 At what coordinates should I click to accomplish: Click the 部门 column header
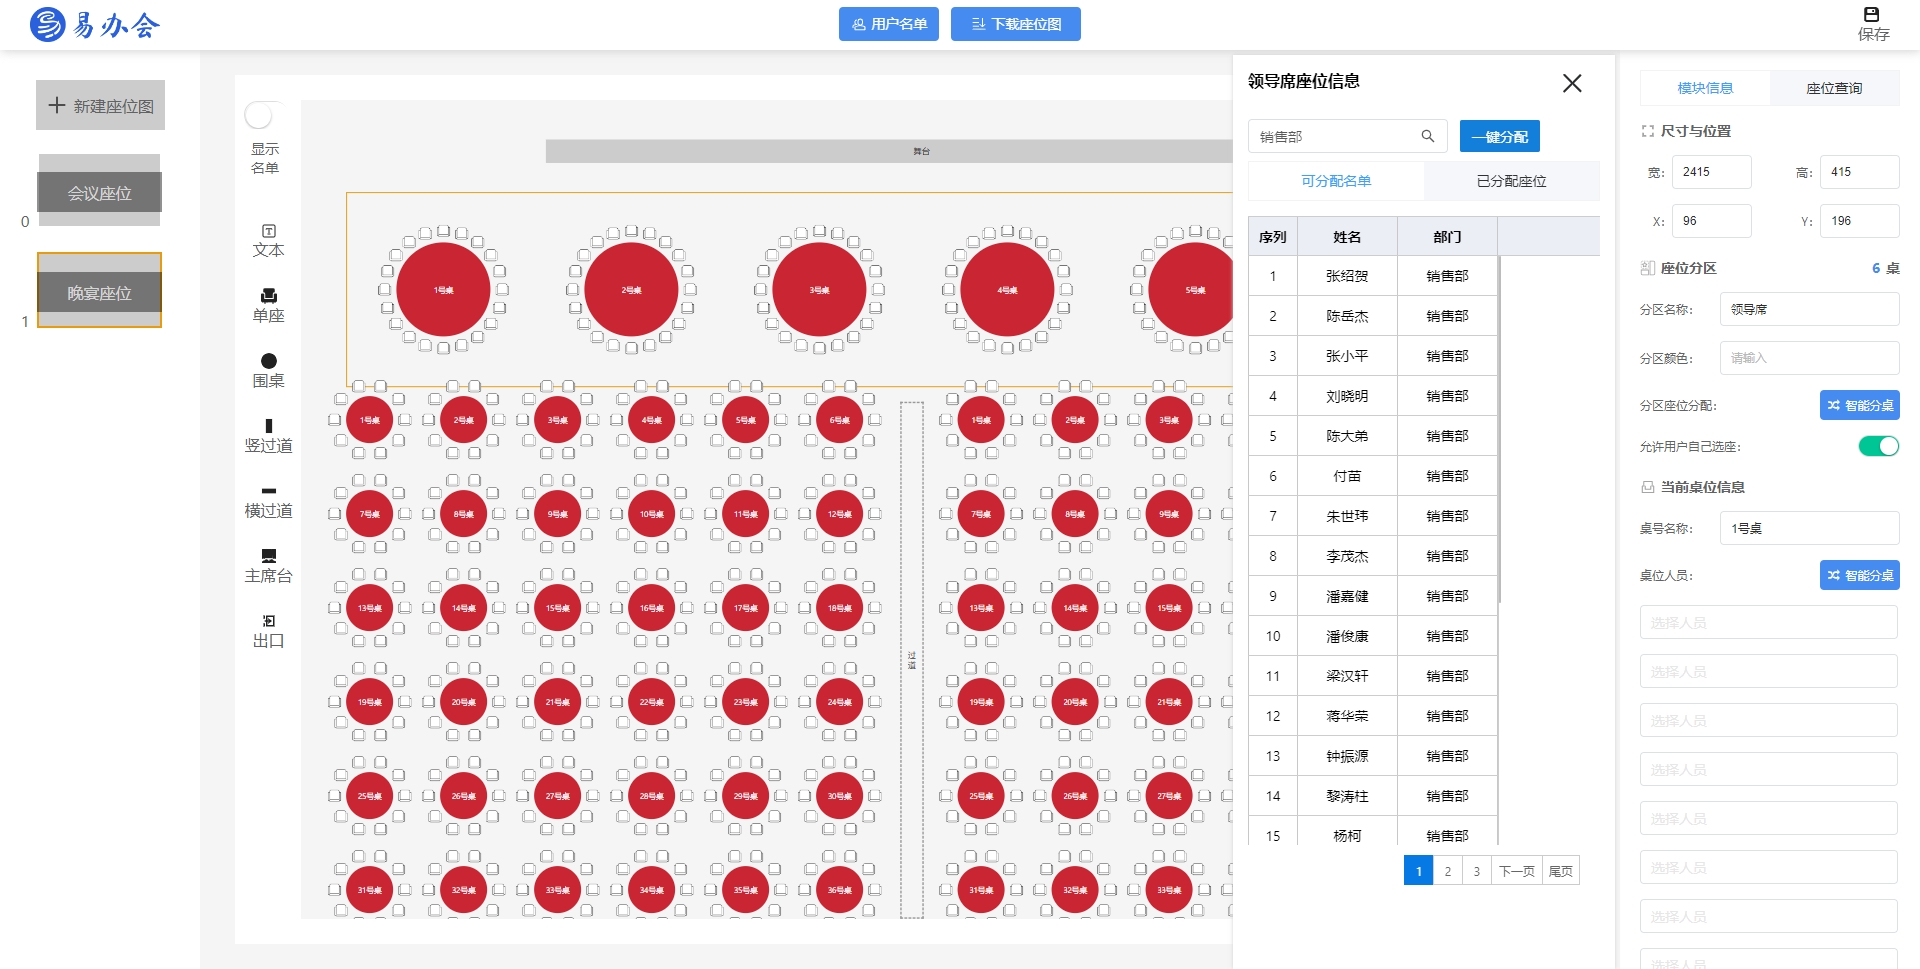coord(1447,237)
